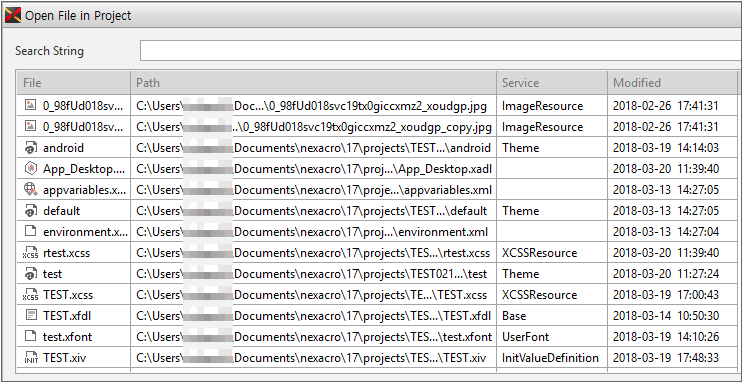742x382 pixels.
Task: Click the TEST.xfdl form icon
Action: click(30, 315)
